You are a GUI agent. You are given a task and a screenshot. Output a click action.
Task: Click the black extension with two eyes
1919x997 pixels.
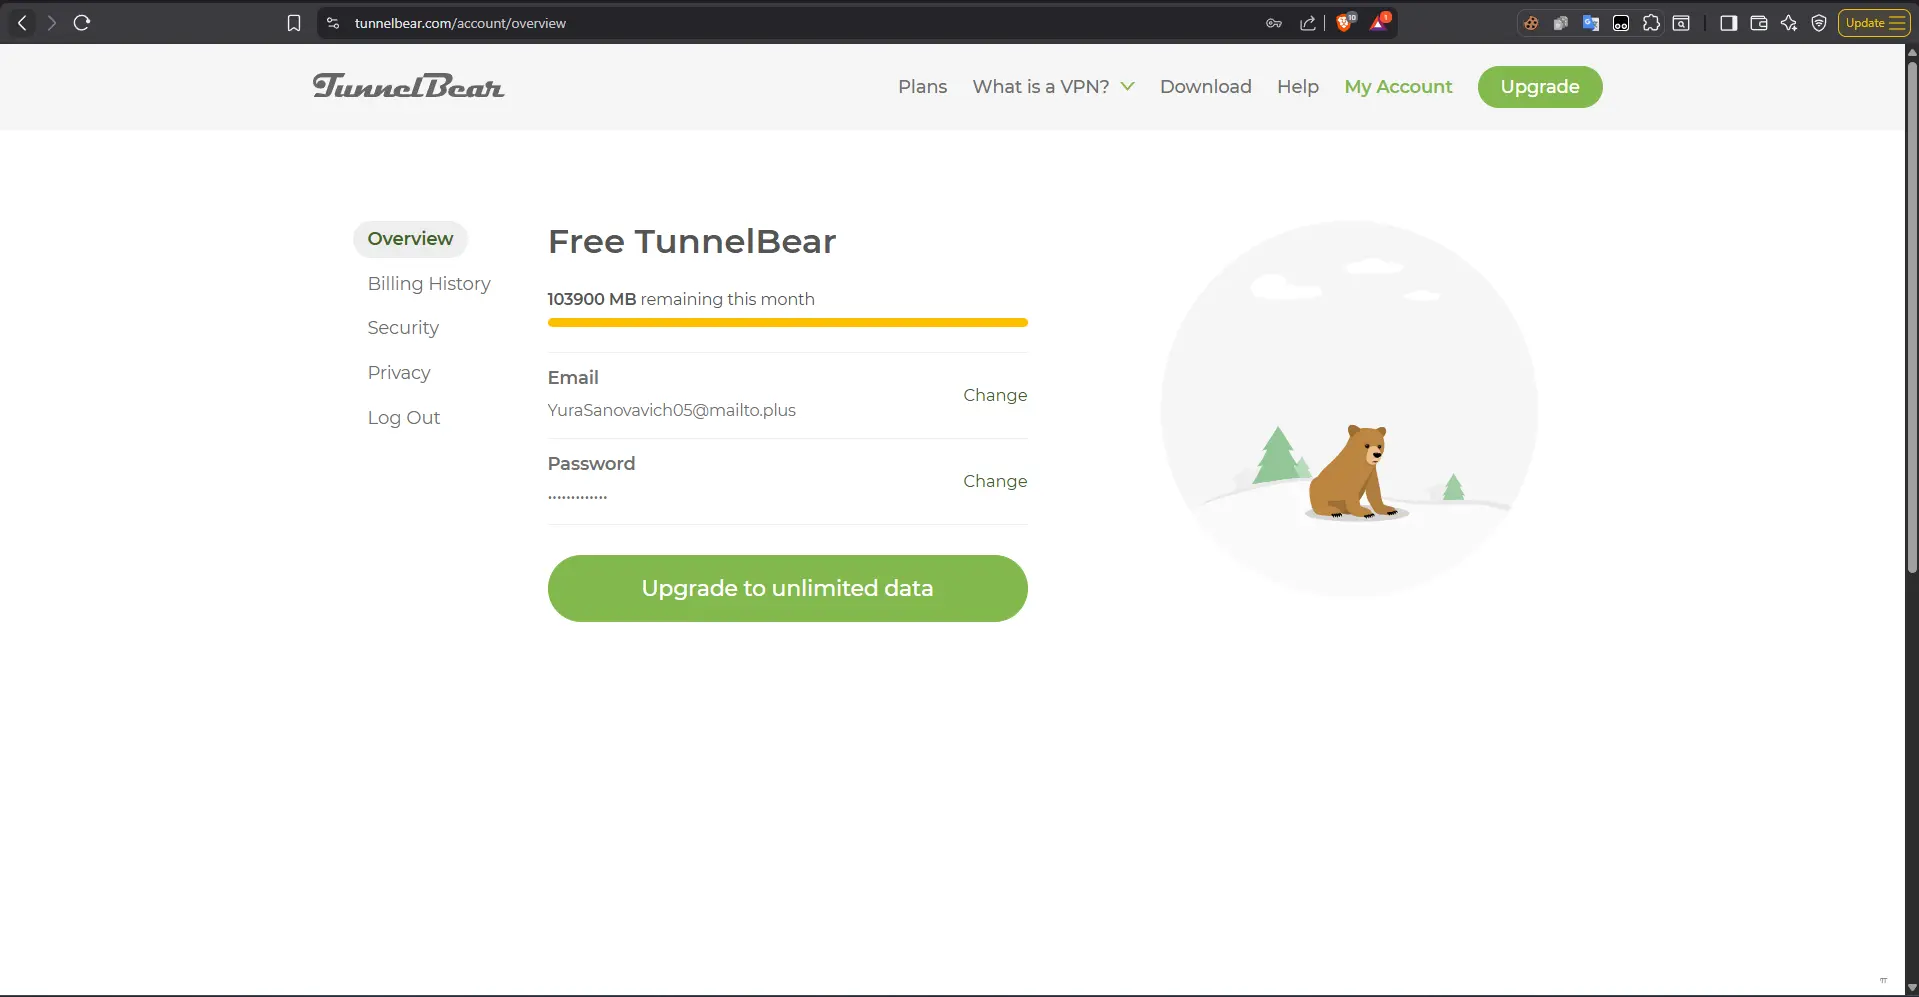(1621, 23)
